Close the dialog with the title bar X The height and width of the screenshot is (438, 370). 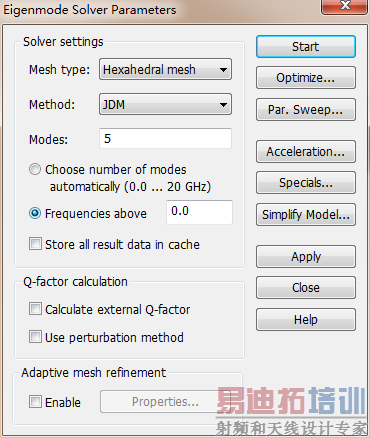[345, 6]
